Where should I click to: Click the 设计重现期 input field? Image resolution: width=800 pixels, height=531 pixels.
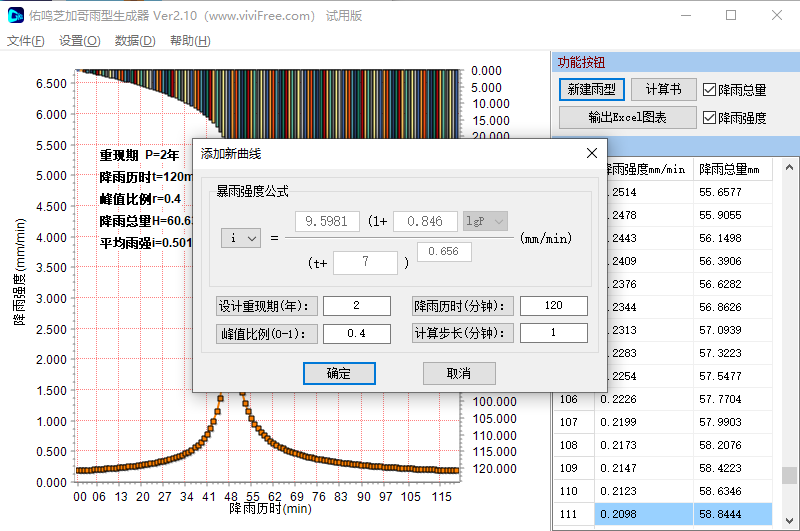tap(356, 306)
